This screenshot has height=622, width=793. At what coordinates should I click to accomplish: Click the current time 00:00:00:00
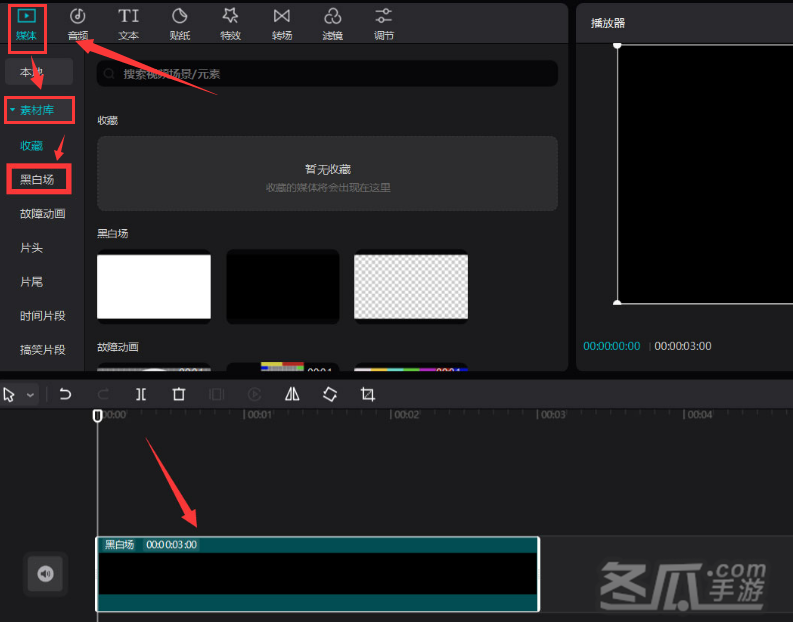coord(611,346)
